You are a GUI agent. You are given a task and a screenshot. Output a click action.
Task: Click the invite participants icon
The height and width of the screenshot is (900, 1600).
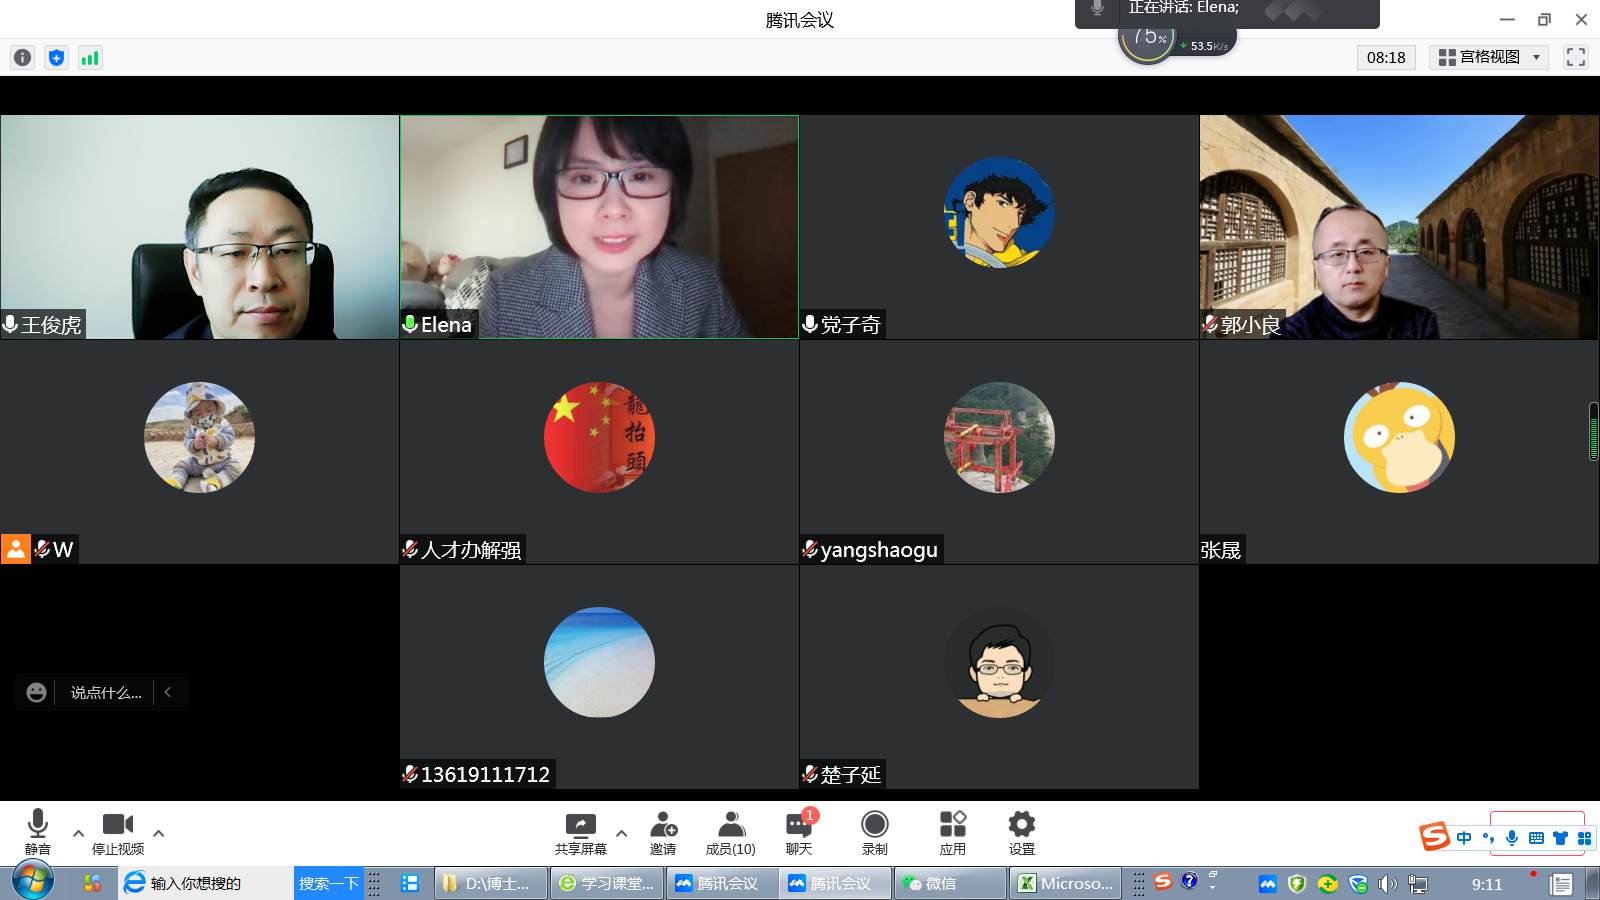pyautogui.click(x=663, y=832)
